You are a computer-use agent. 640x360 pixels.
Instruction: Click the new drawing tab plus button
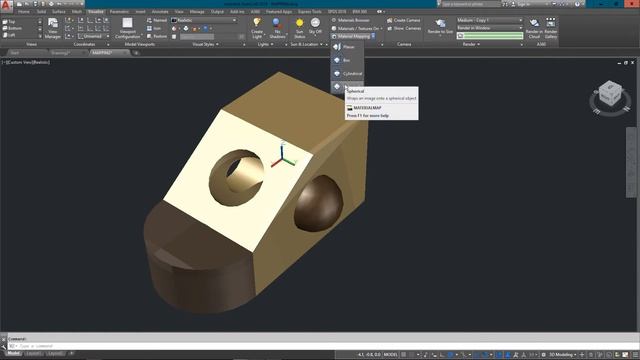click(136, 53)
